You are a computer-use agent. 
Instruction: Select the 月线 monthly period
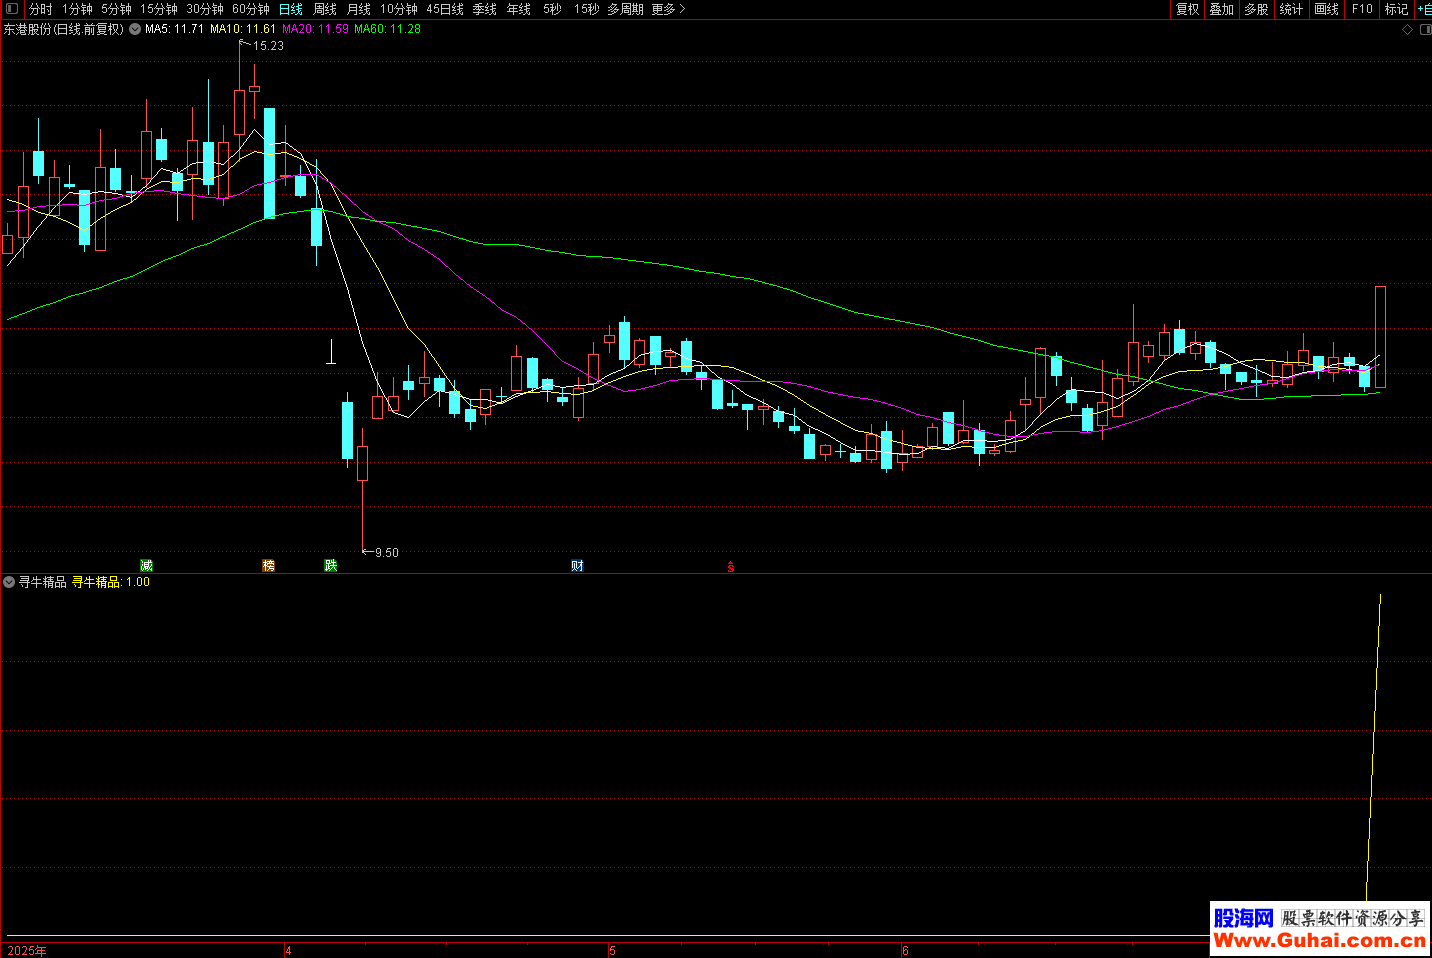tap(359, 9)
